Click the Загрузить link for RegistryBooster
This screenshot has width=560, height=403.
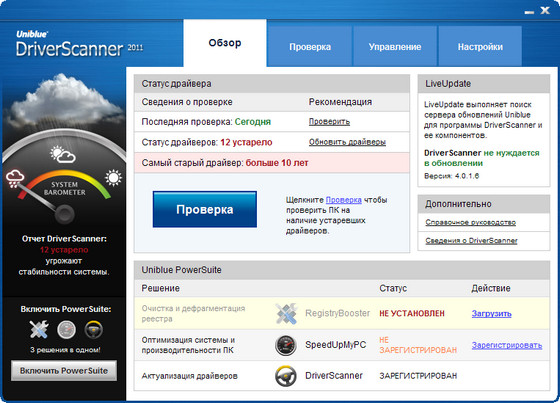click(x=491, y=314)
